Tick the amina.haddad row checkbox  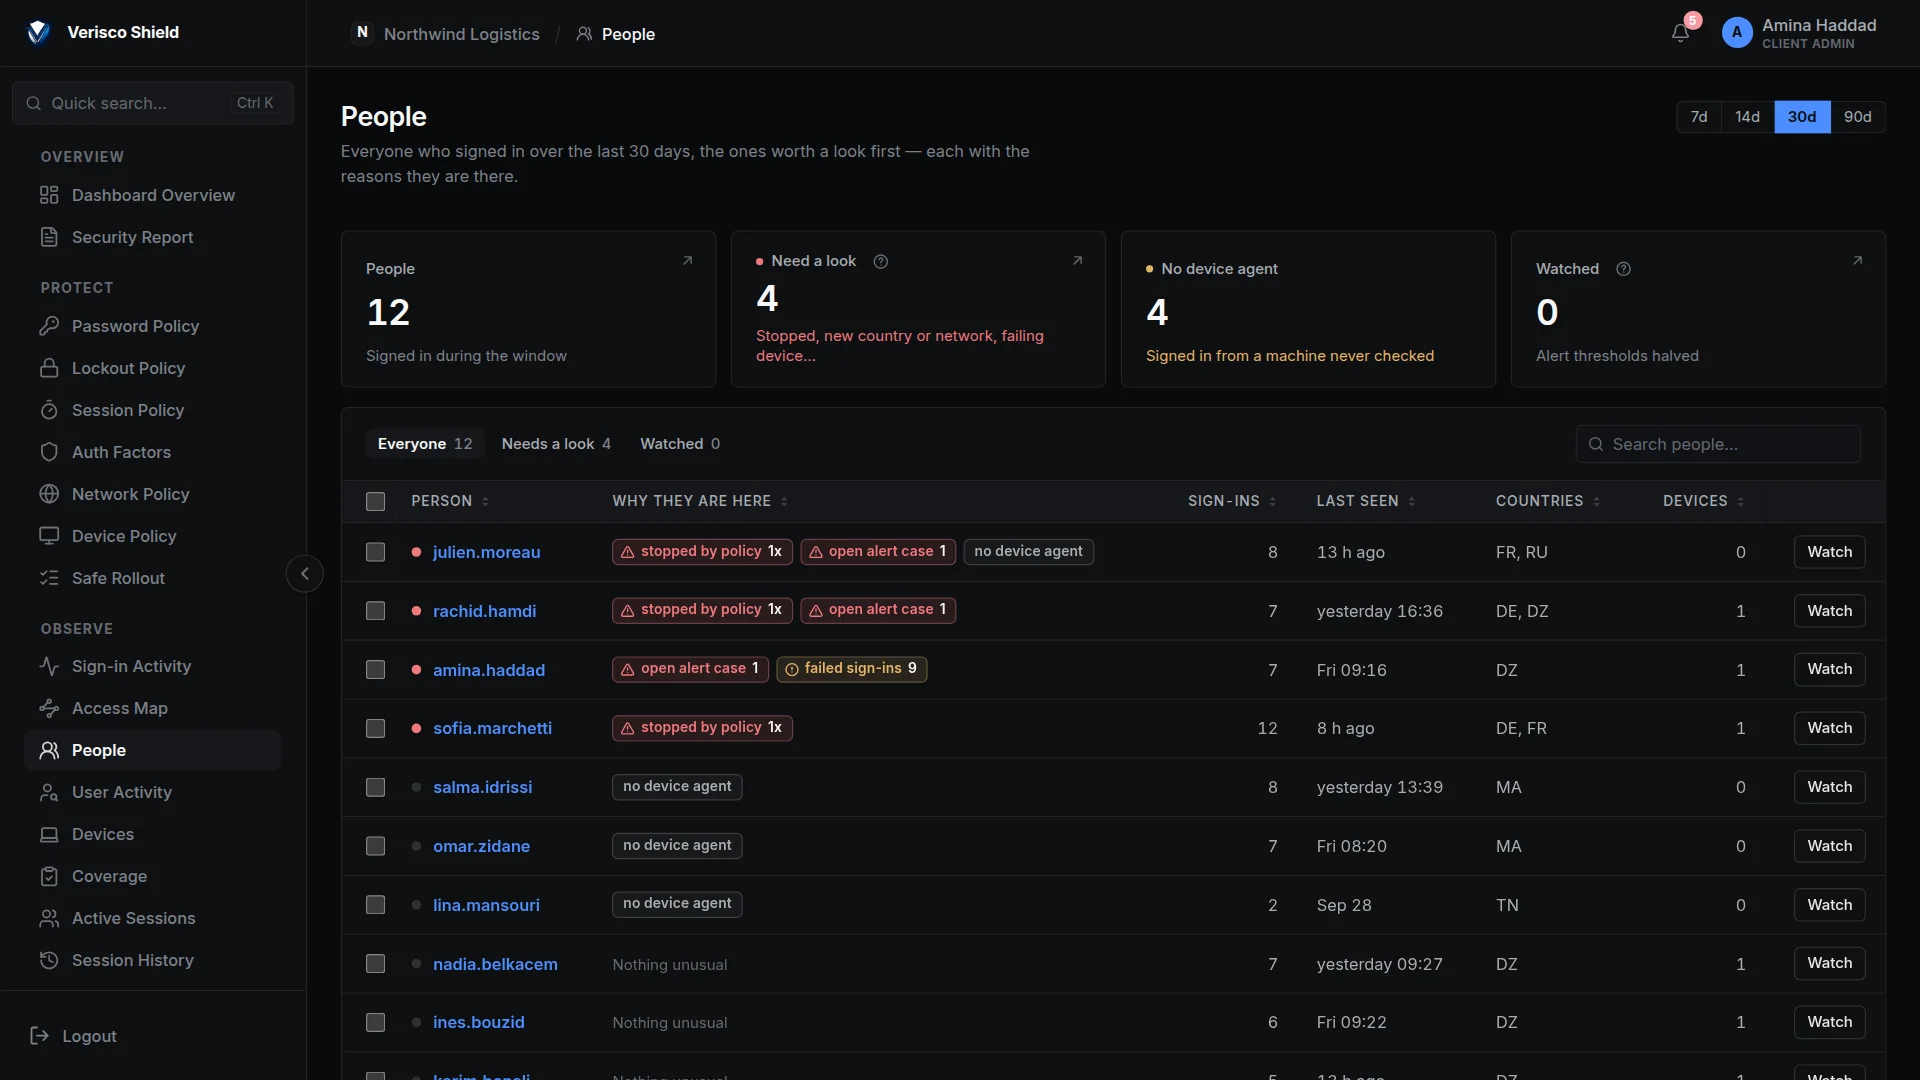(x=375, y=669)
